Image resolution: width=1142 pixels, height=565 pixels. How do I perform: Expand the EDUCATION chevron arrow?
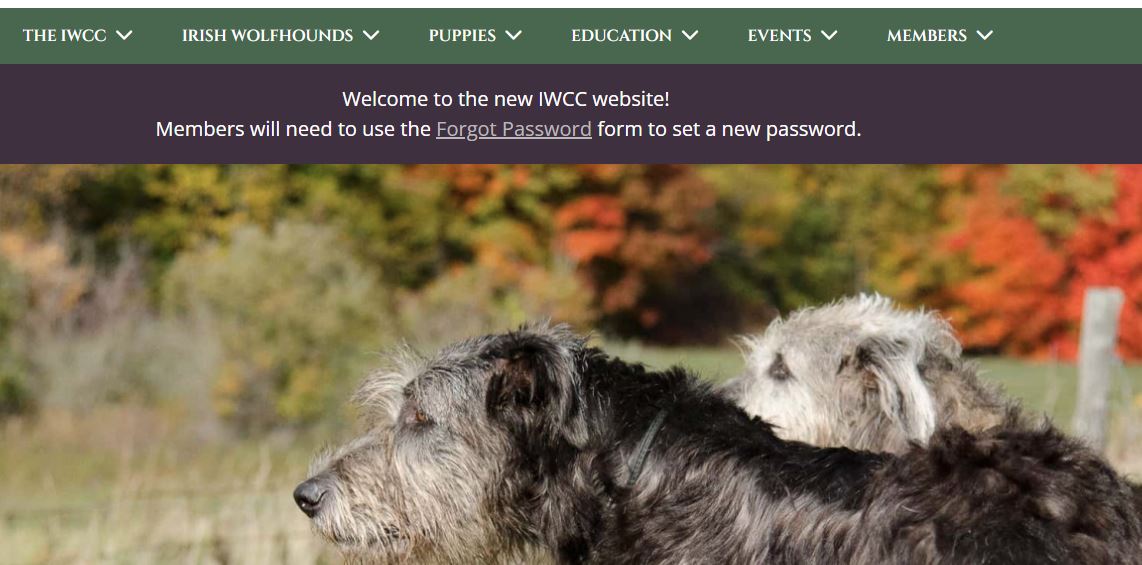pyautogui.click(x=690, y=36)
